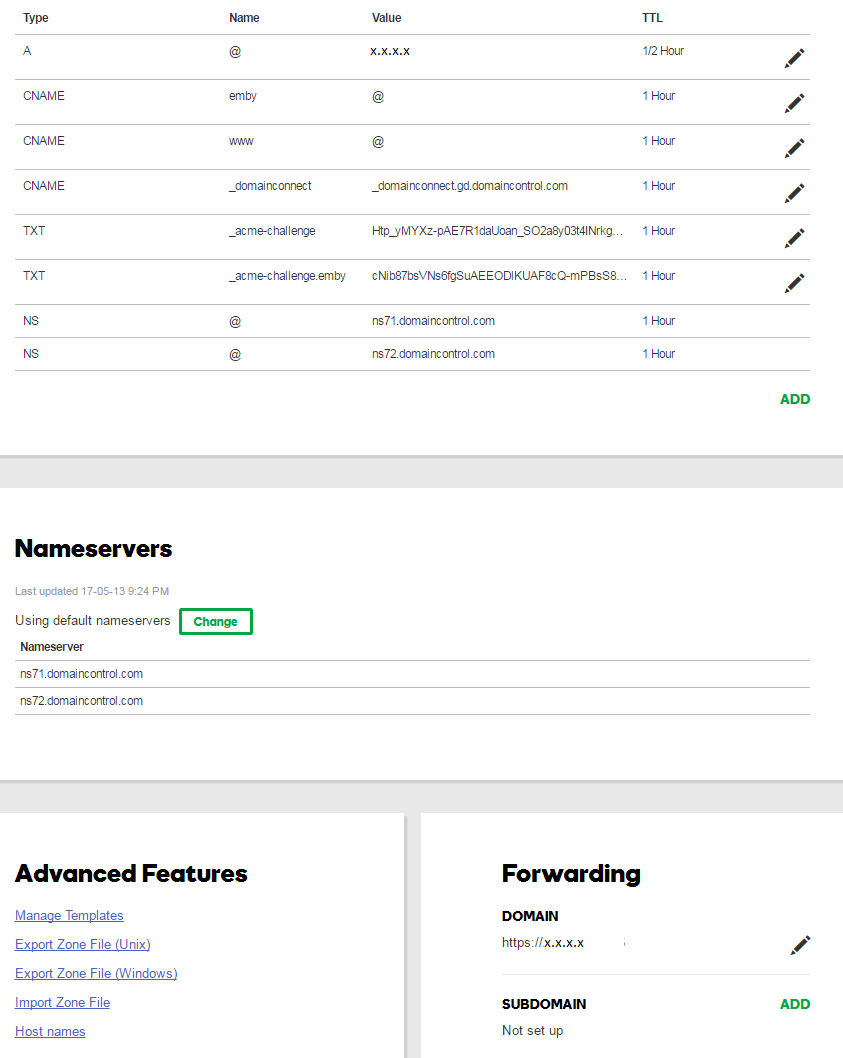
Task: Edit the domain forwarding setting
Action: point(800,944)
